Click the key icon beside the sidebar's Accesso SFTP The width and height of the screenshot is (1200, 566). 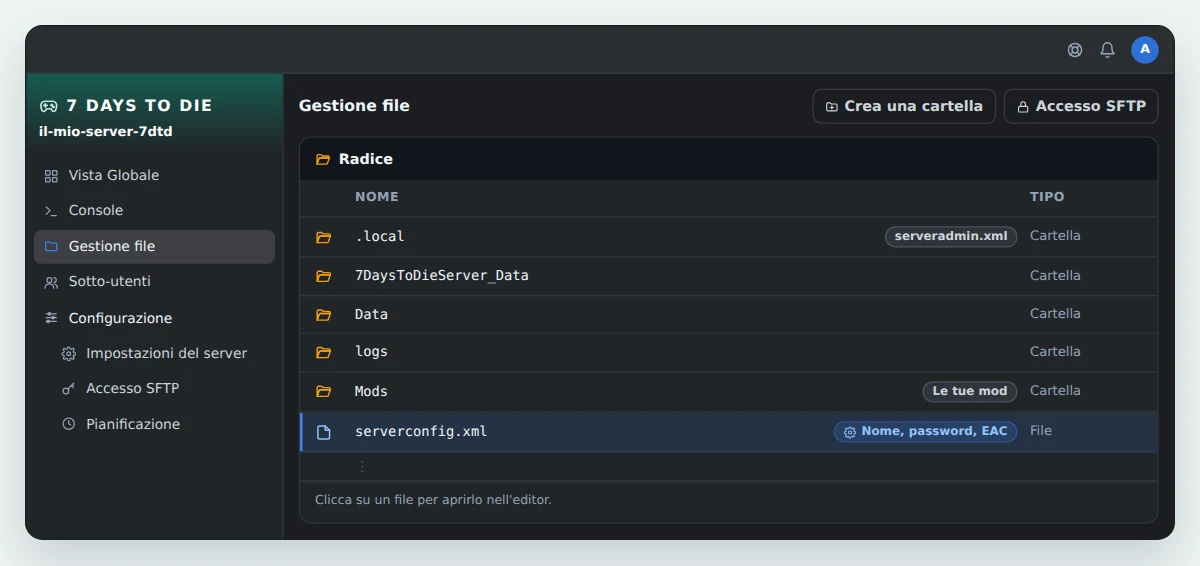tap(68, 389)
